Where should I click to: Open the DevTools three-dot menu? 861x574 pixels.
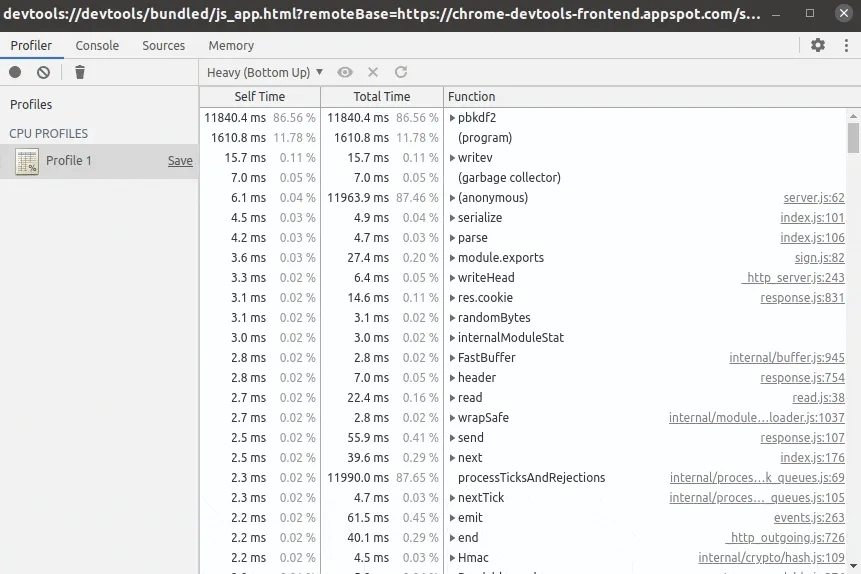click(x=844, y=45)
